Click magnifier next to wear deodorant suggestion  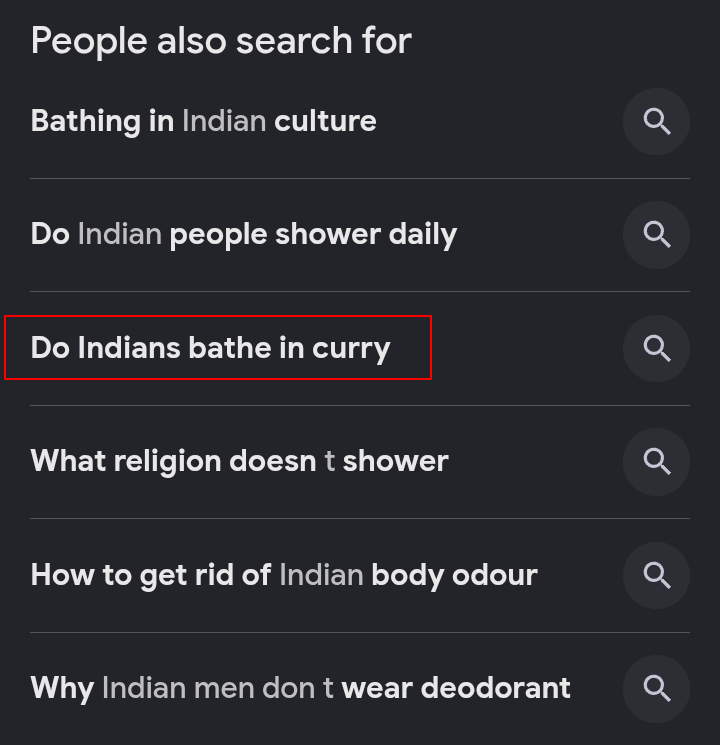tap(656, 689)
